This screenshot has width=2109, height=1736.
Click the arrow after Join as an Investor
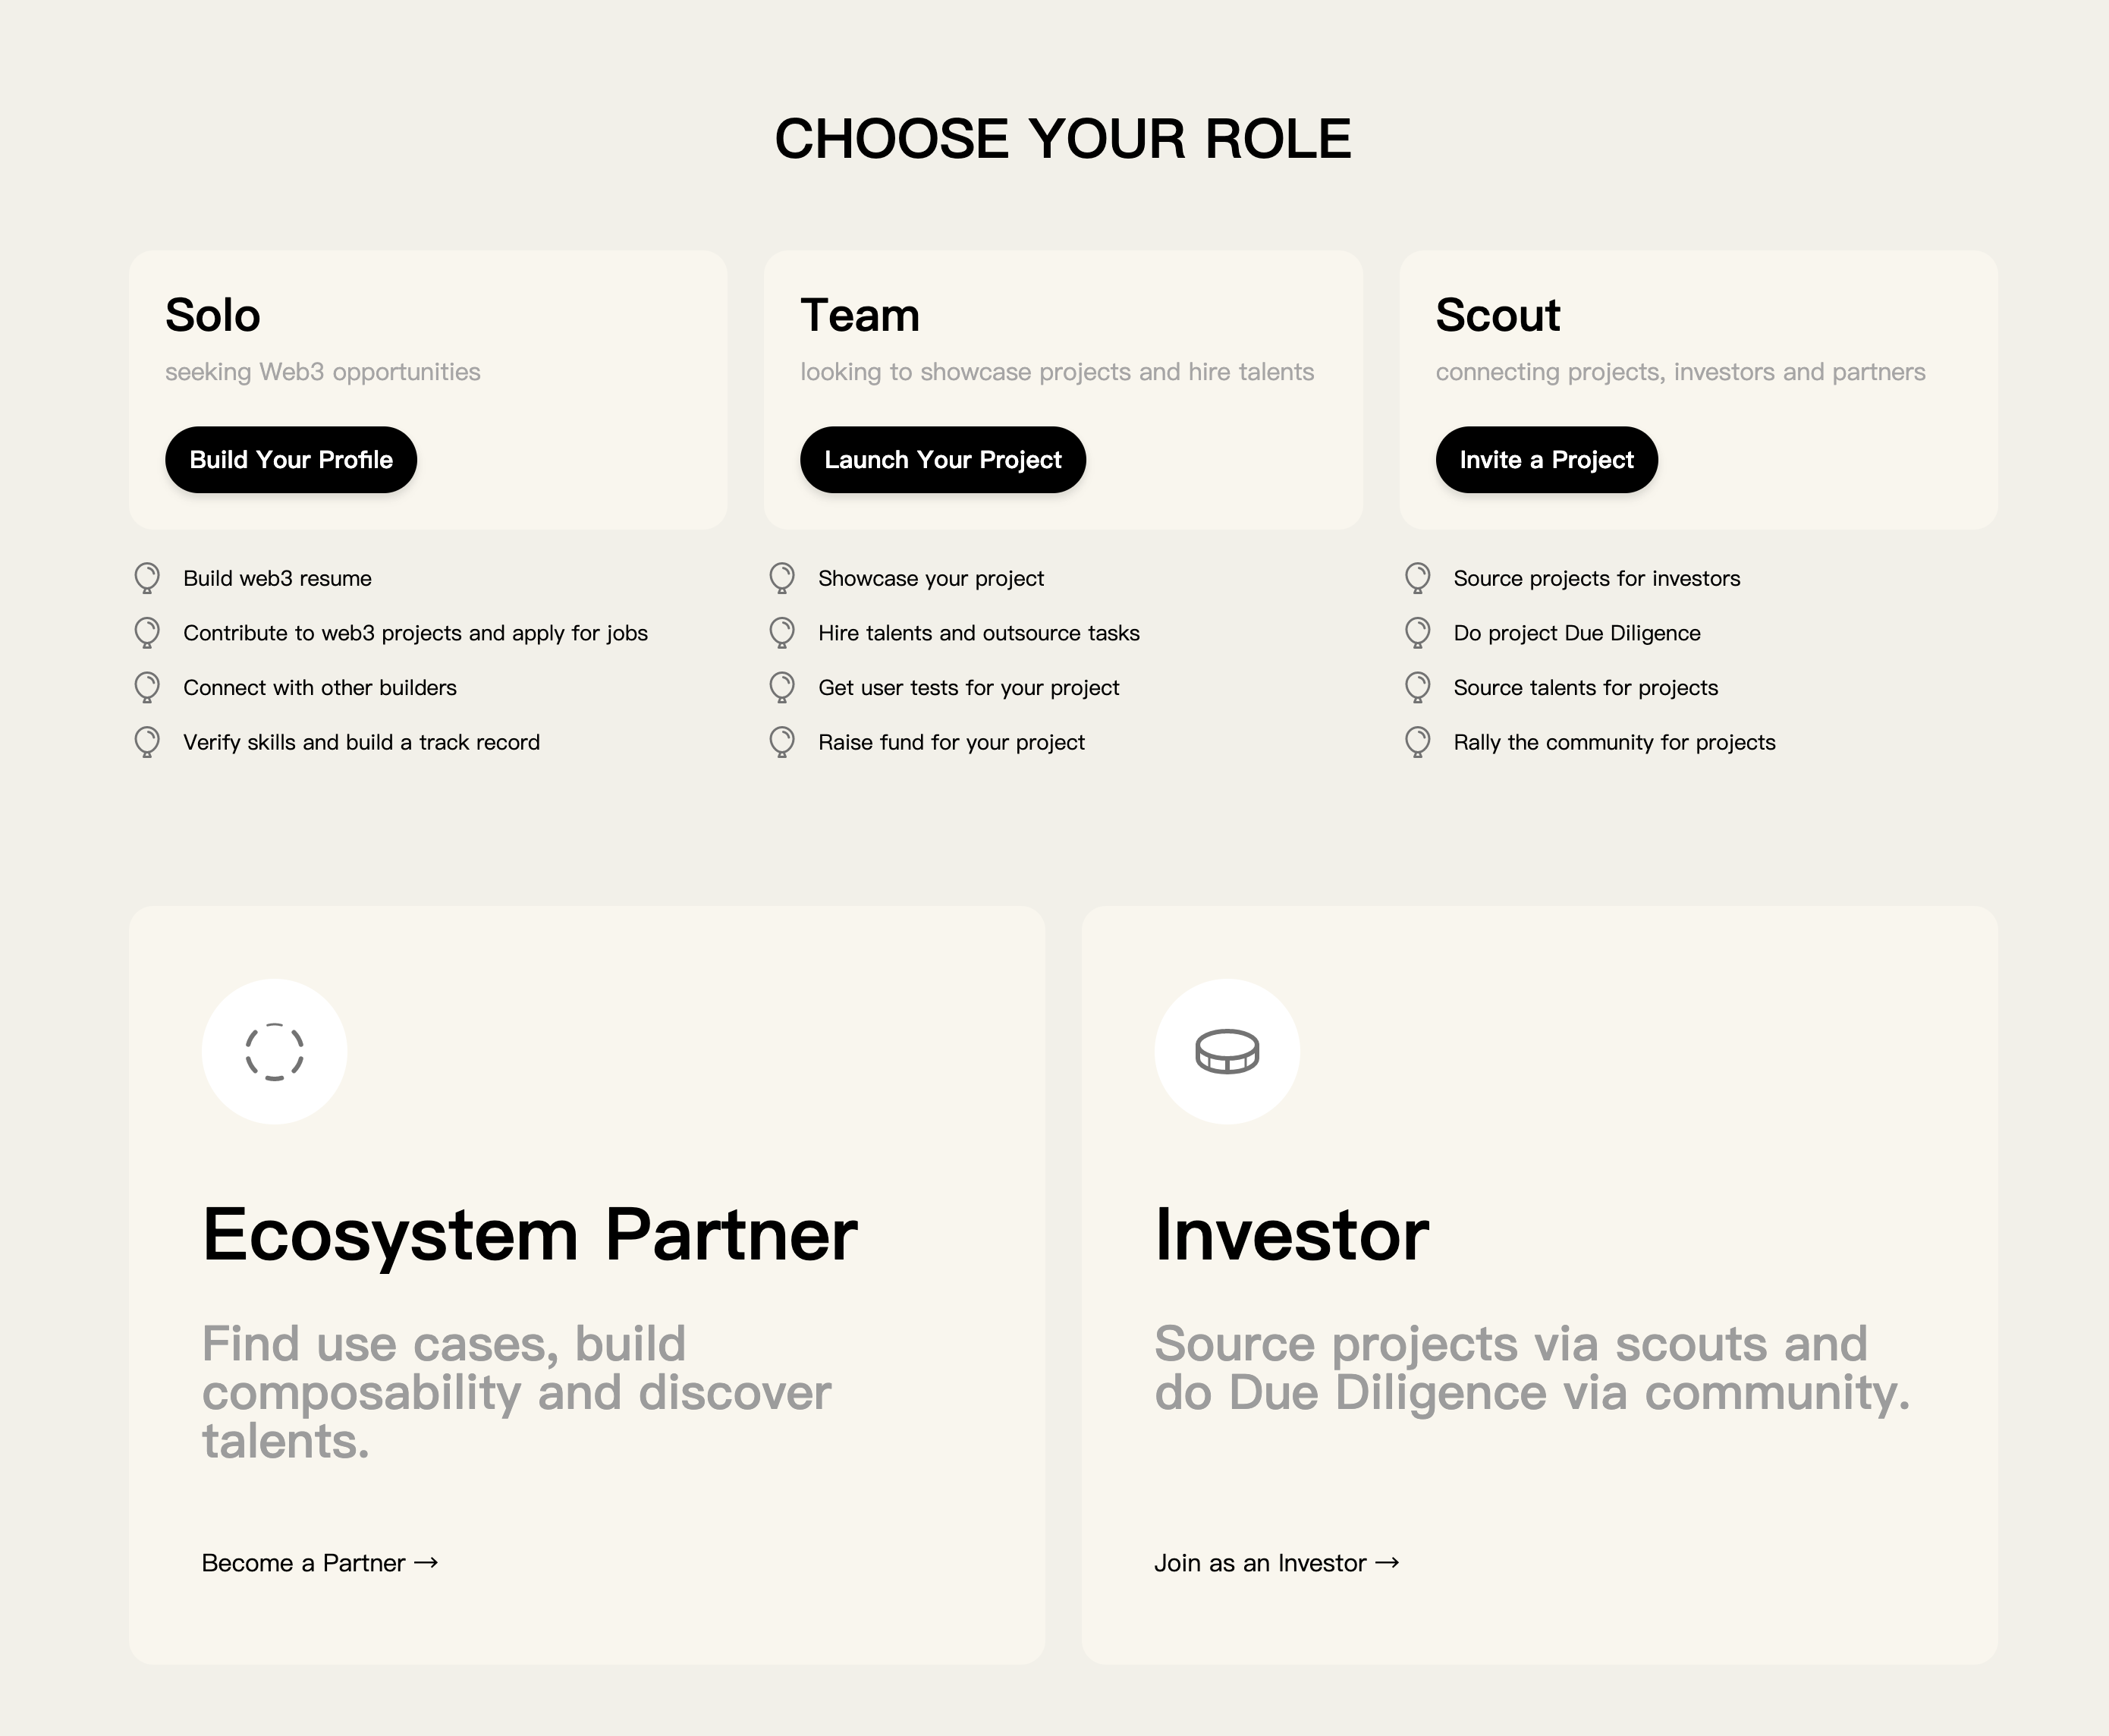tap(1387, 1563)
